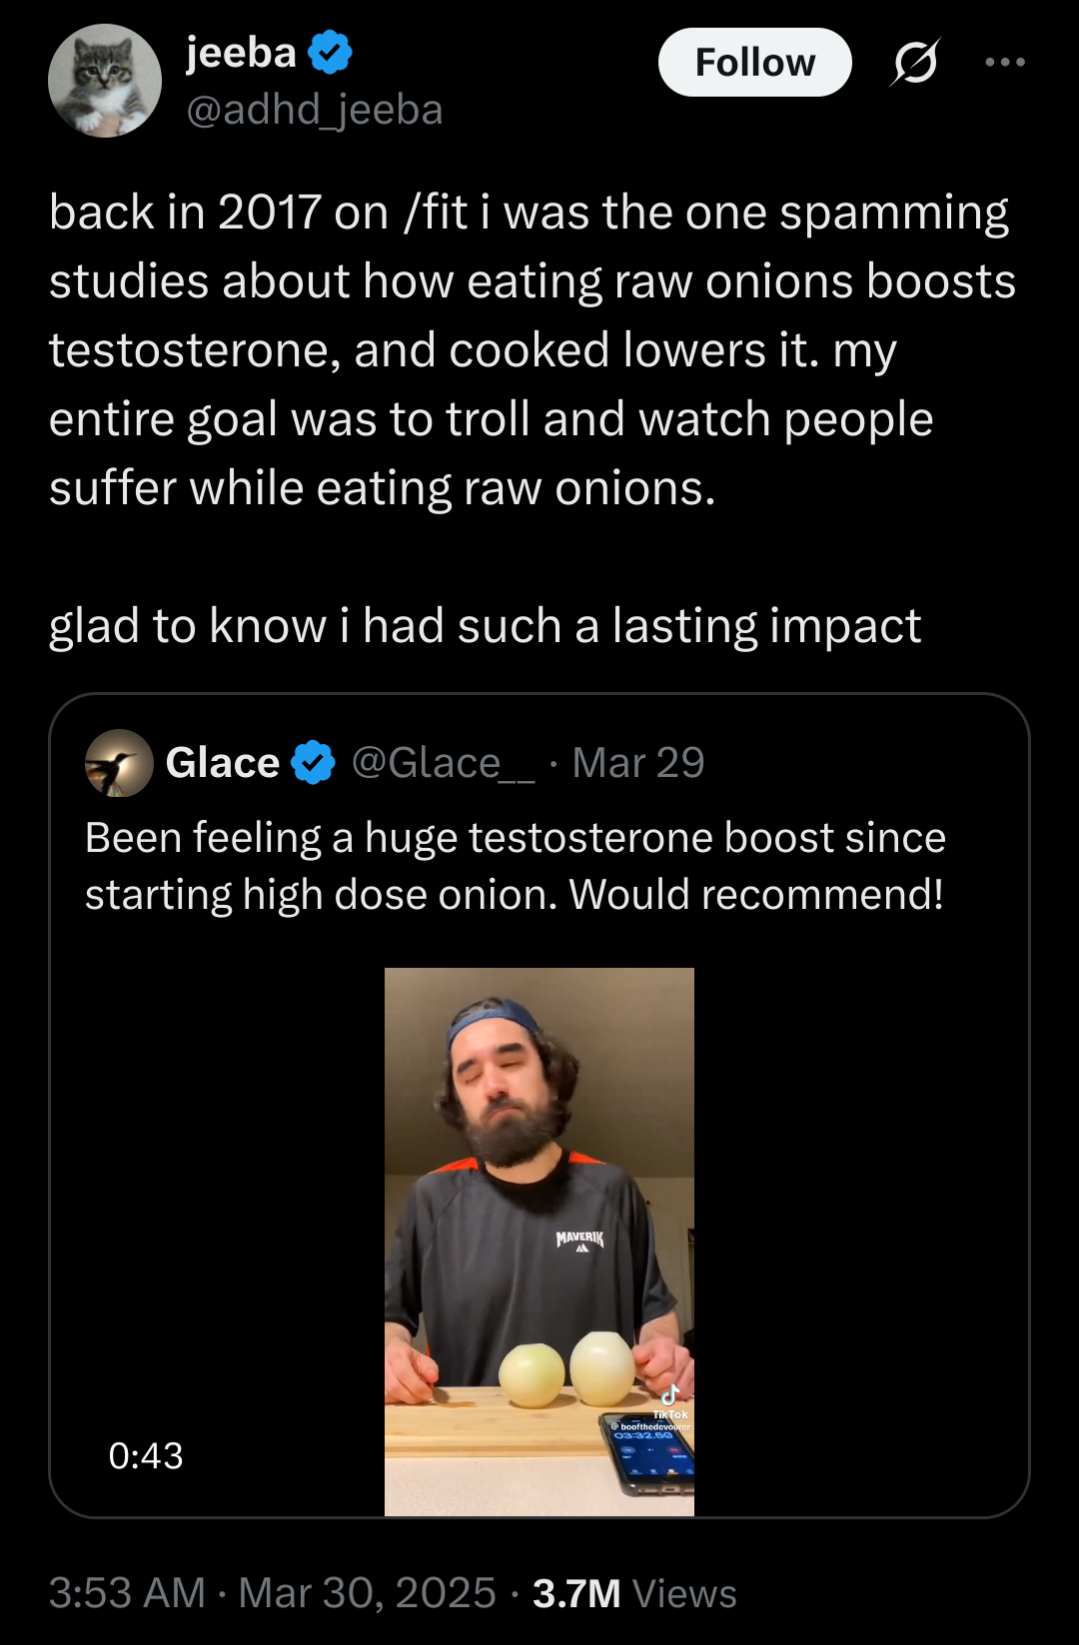
Task: Click the Grok slashed-circle icon
Action: [x=915, y=63]
